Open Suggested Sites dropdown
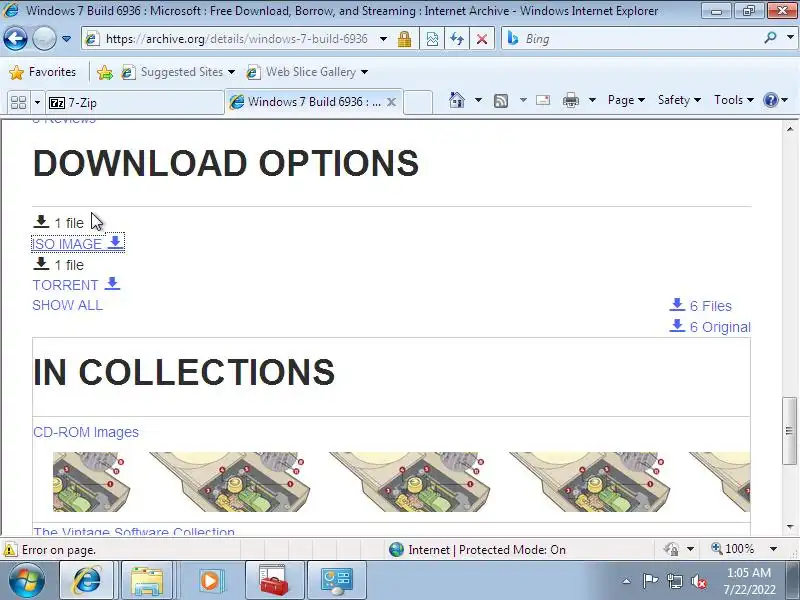Viewport: 800px width, 600px height. (178, 72)
